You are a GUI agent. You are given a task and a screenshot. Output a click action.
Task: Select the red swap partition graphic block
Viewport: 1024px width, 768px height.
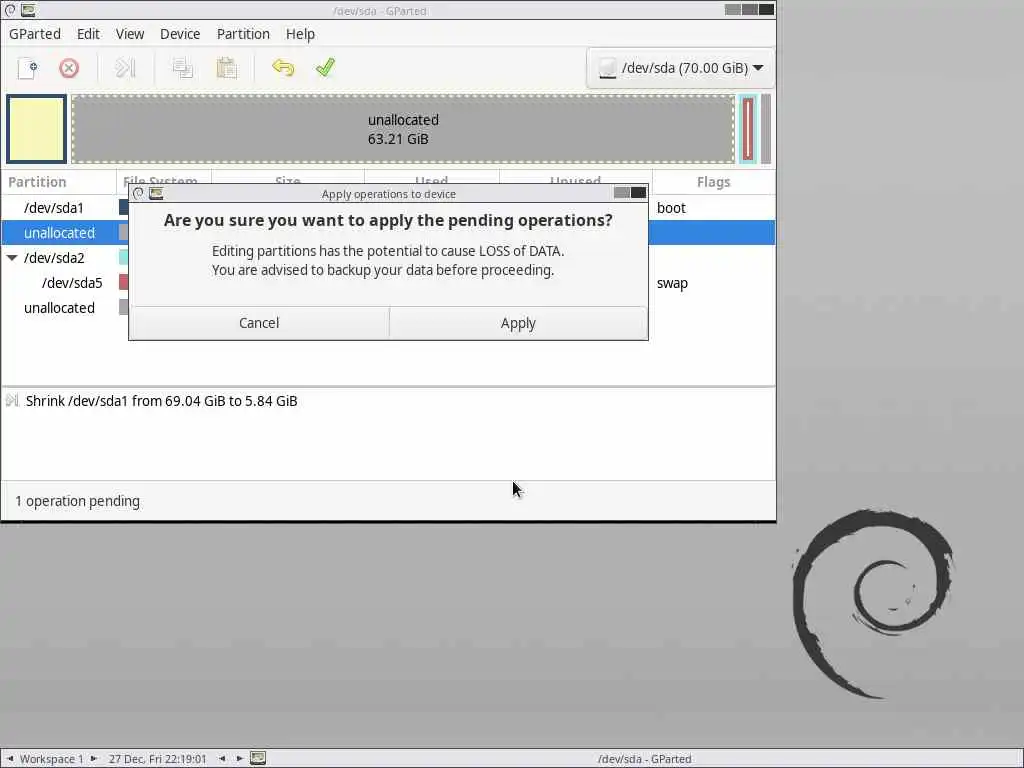(748, 129)
